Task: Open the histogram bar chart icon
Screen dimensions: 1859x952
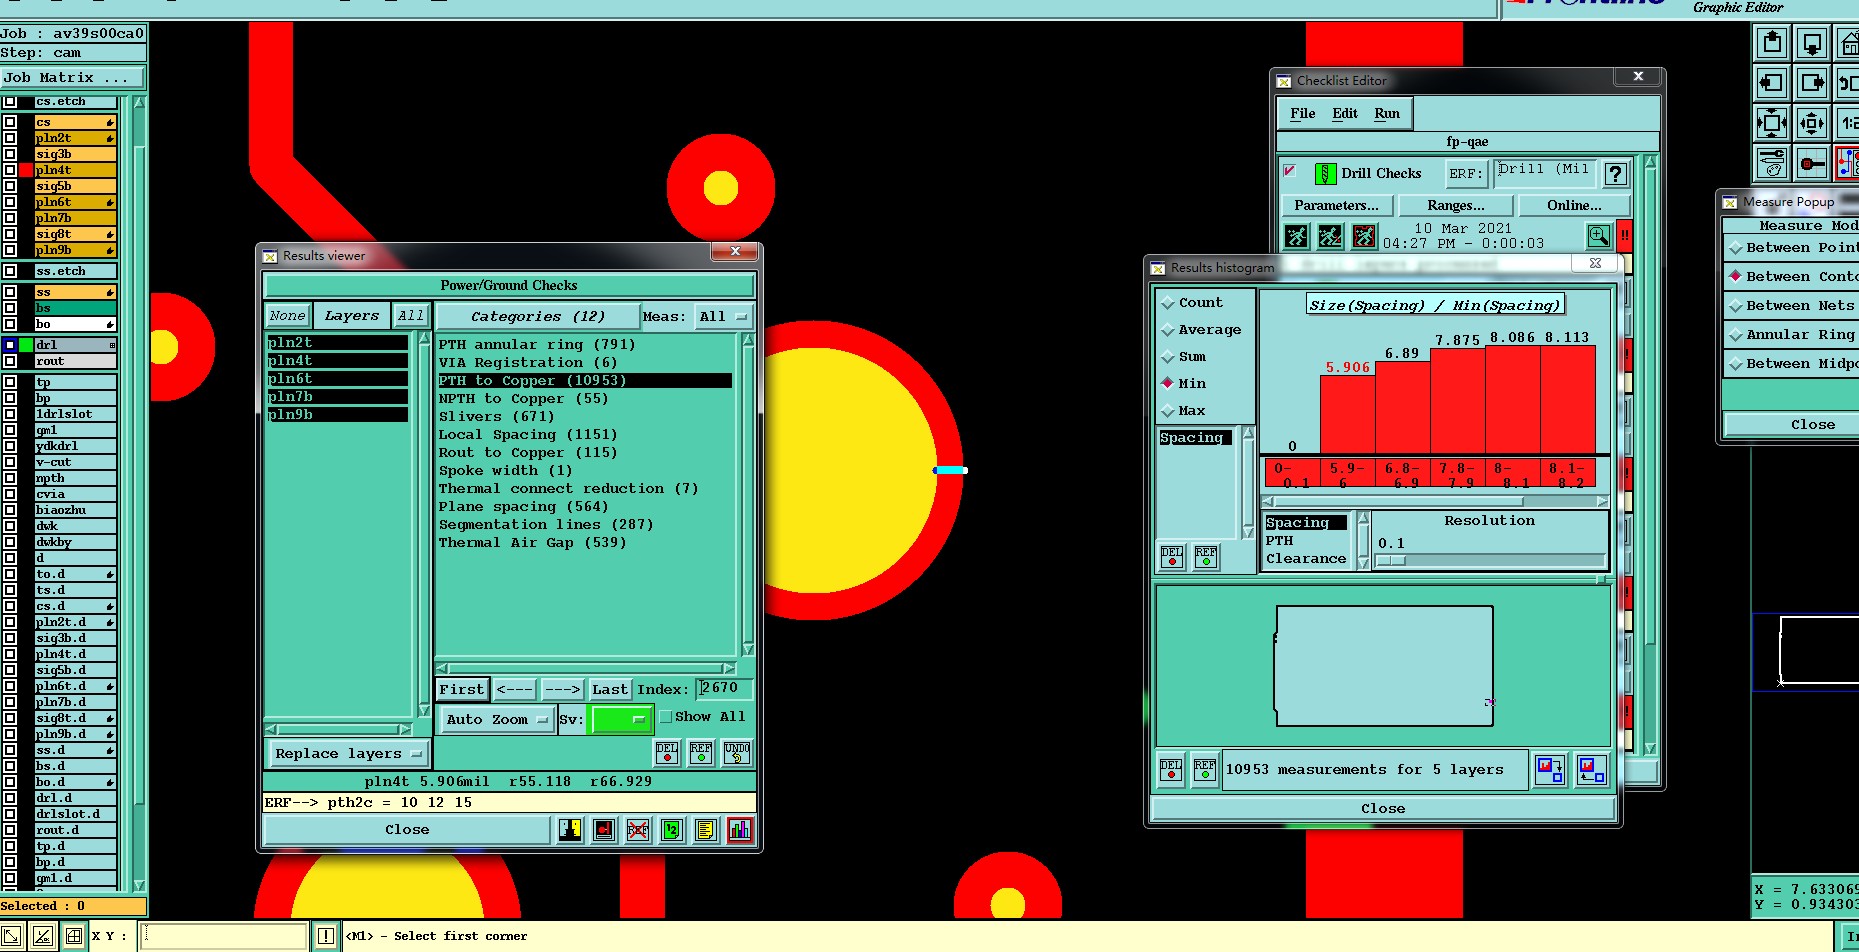Action: [740, 830]
